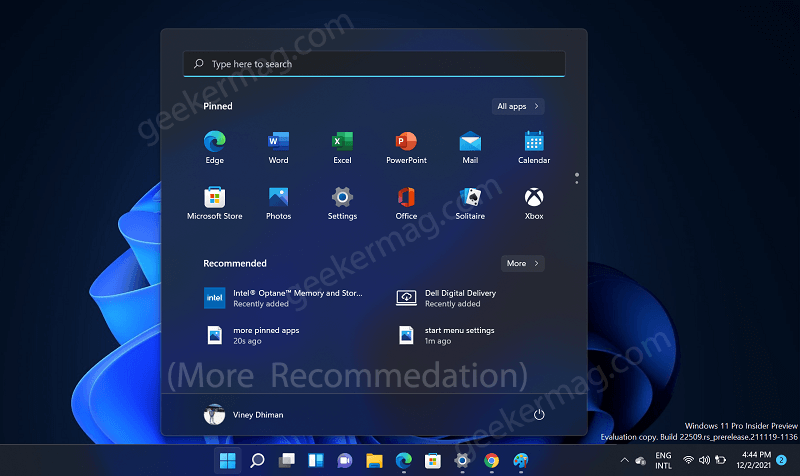Viewport: 800px width, 476px height.
Task: Open the Excel pinned app
Action: [342, 147]
